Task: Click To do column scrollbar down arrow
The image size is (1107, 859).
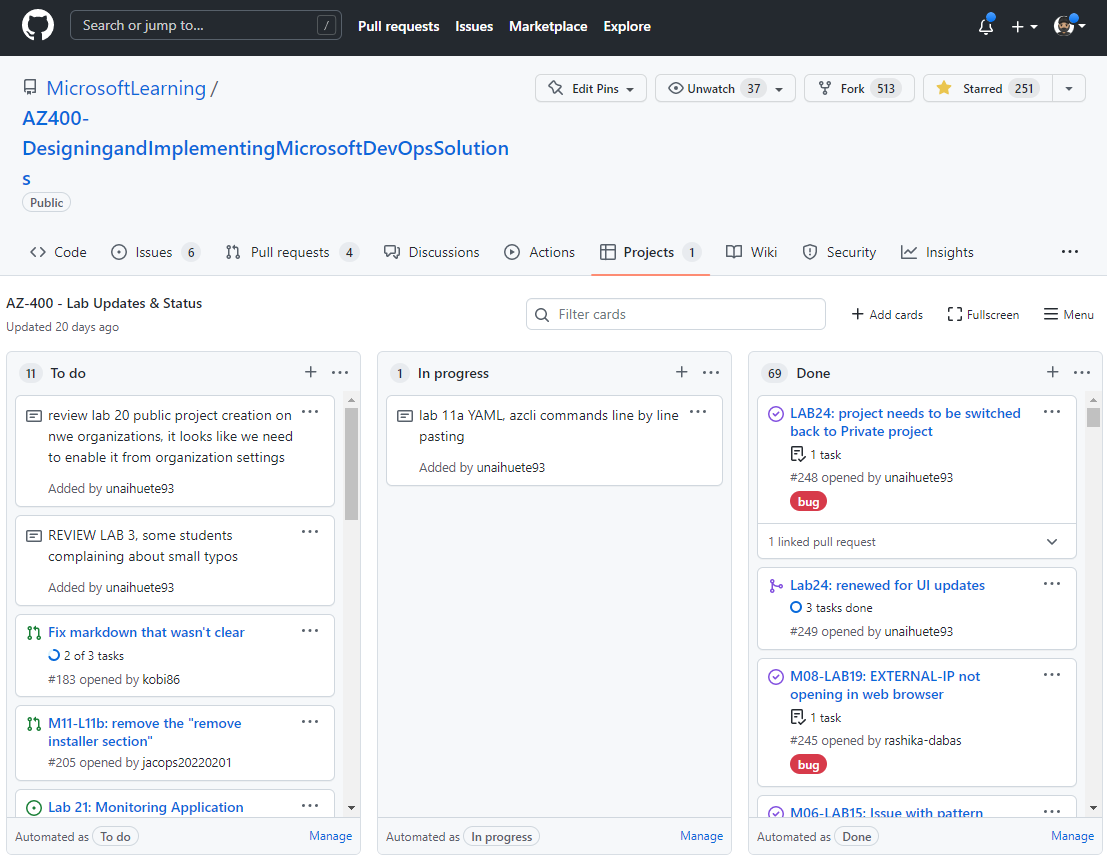Action: 352,807
